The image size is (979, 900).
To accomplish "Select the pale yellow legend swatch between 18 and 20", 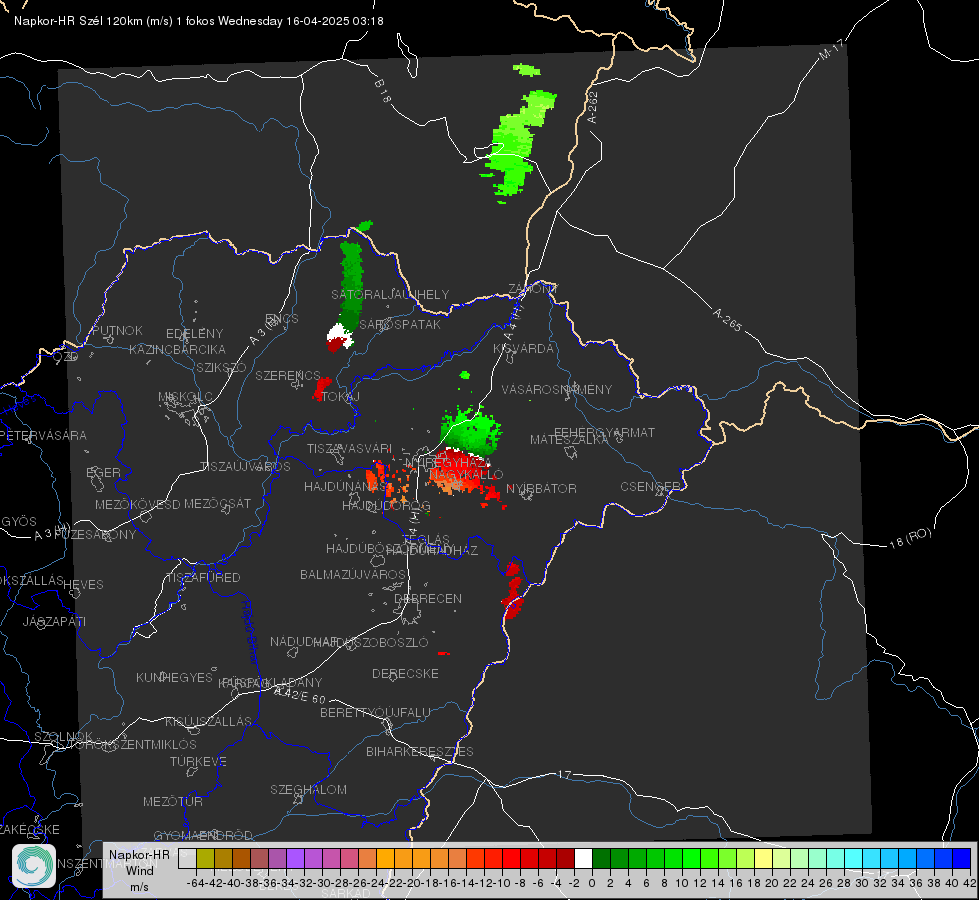I will (763, 859).
